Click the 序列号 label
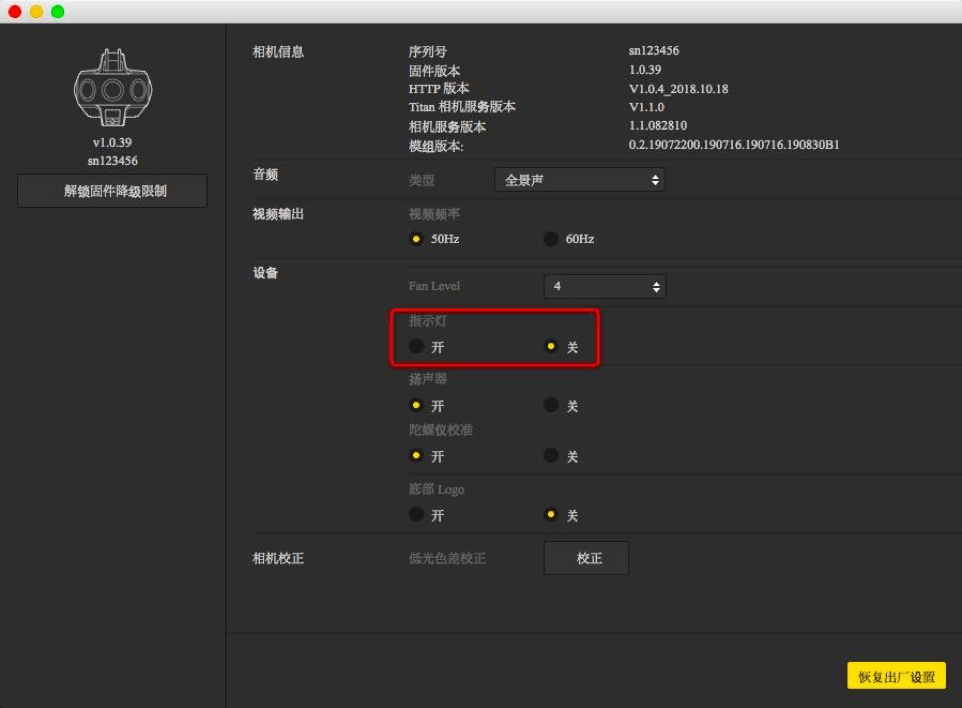Screen dimensions: 962x708 428,52
